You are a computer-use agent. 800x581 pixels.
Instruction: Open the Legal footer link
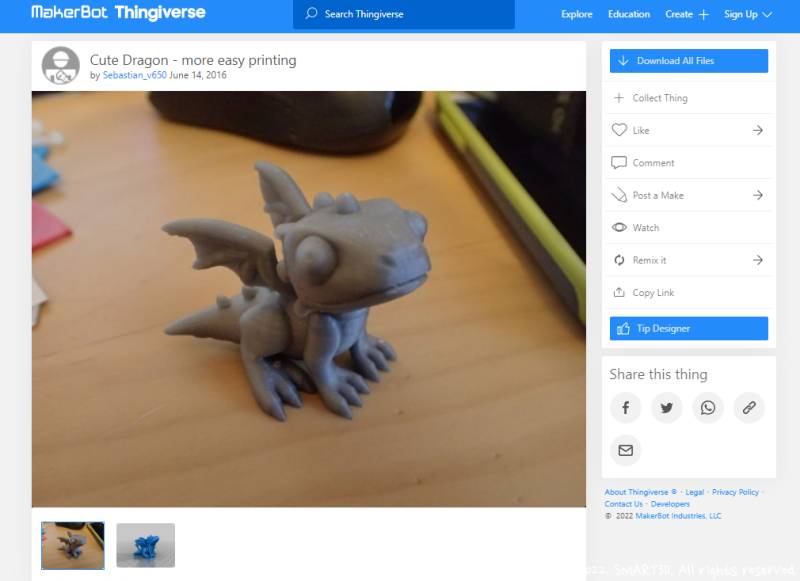pyautogui.click(x=694, y=492)
